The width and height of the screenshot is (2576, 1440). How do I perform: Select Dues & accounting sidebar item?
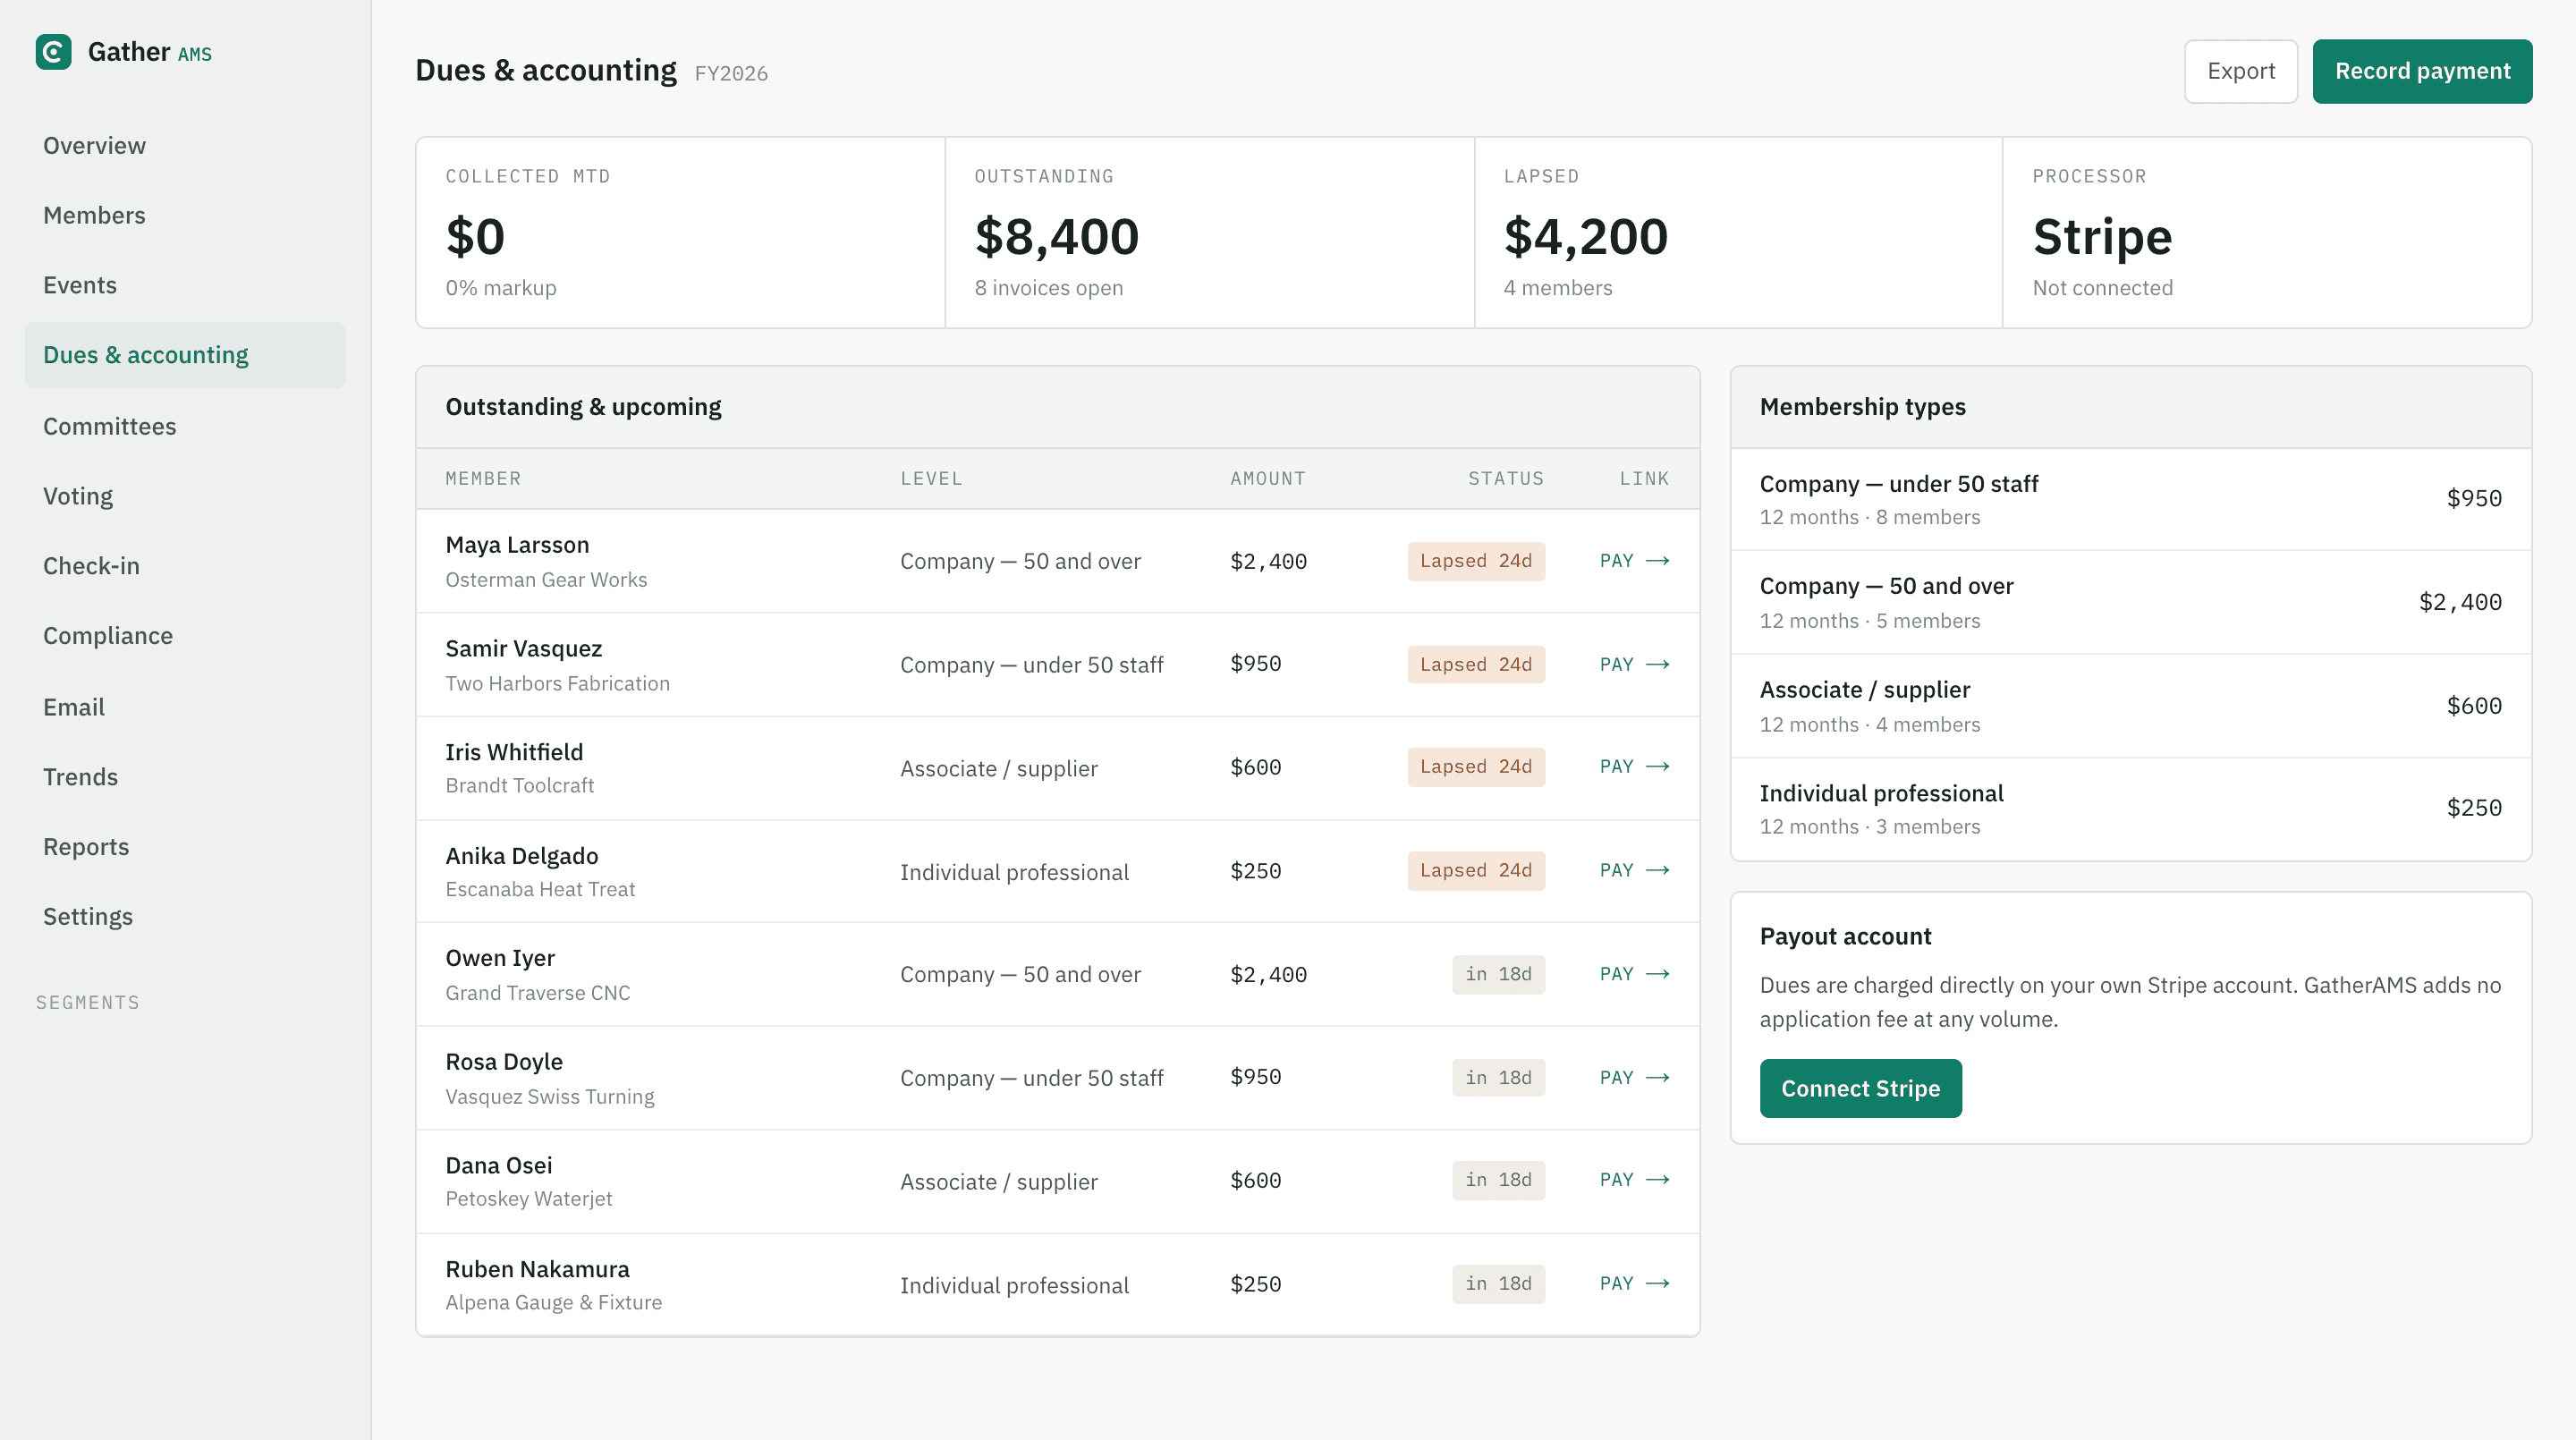[185, 355]
